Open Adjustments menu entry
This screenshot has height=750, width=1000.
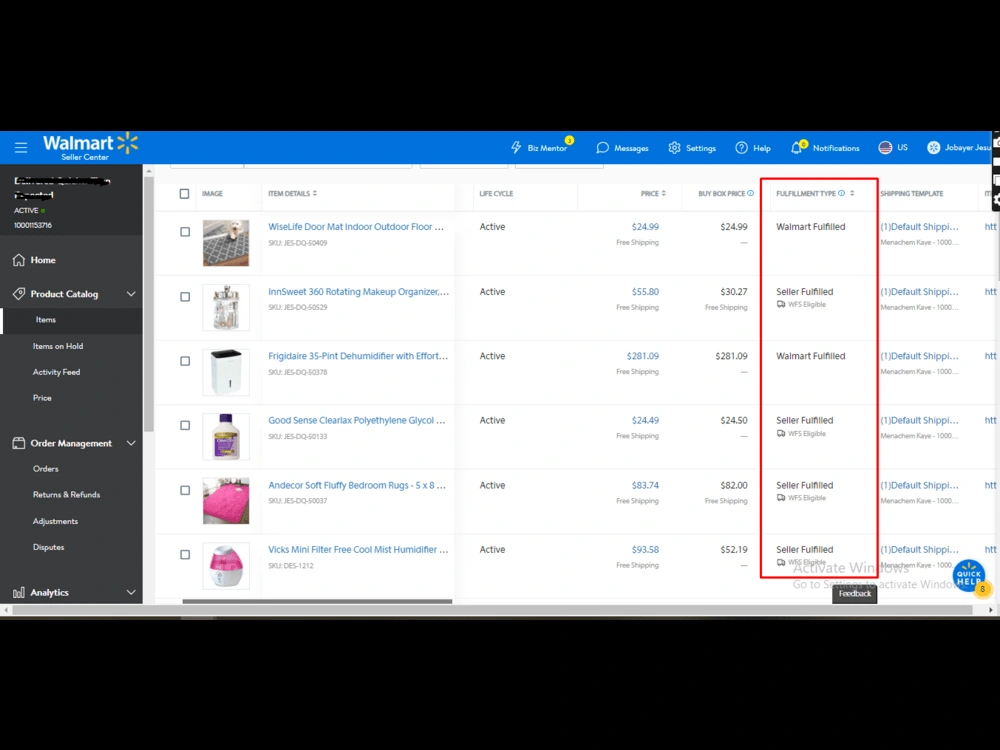(x=55, y=521)
